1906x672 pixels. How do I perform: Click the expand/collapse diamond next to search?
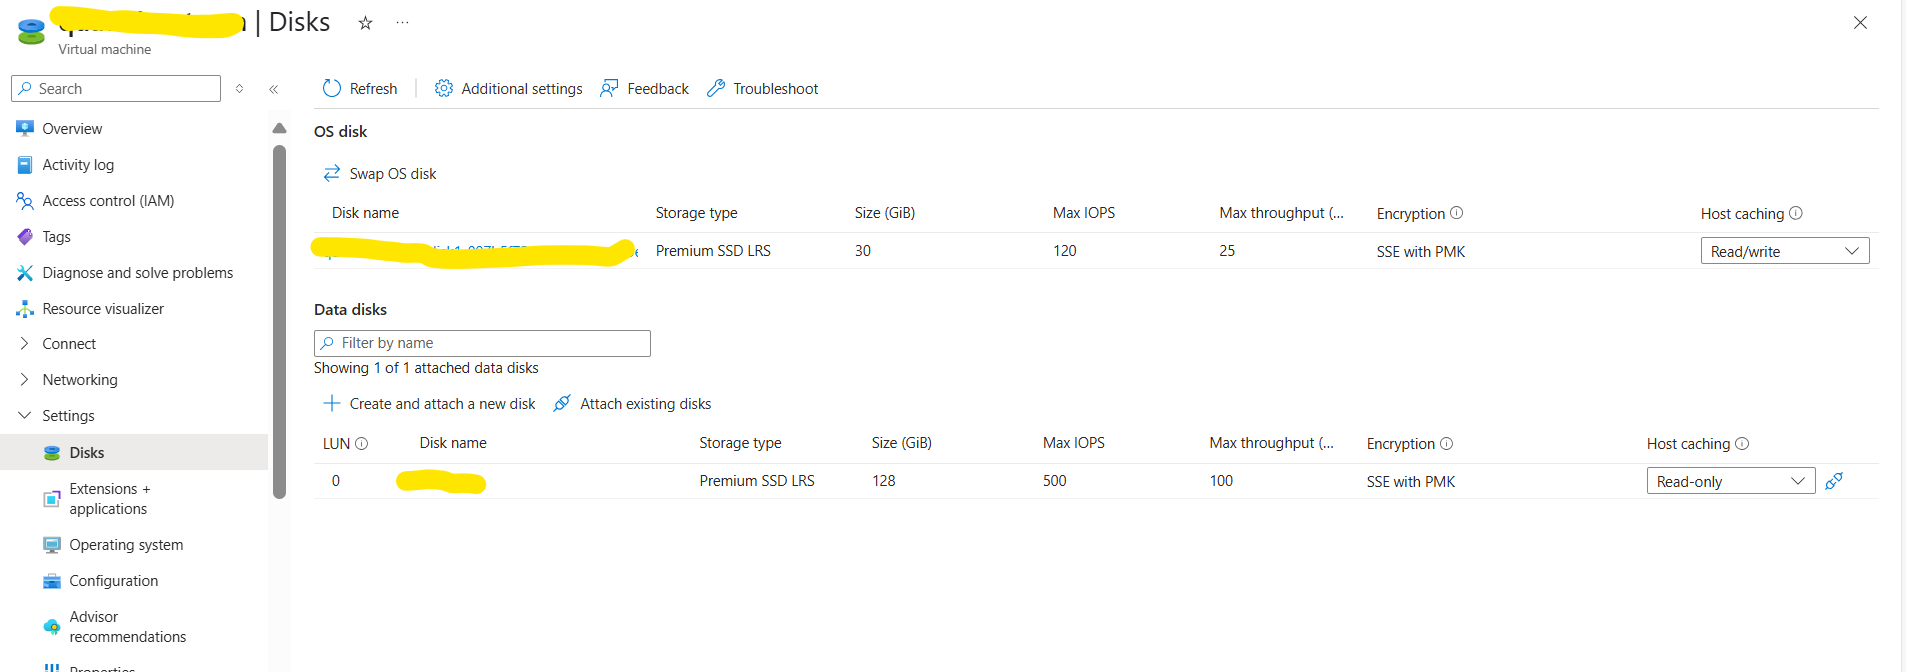tap(240, 89)
